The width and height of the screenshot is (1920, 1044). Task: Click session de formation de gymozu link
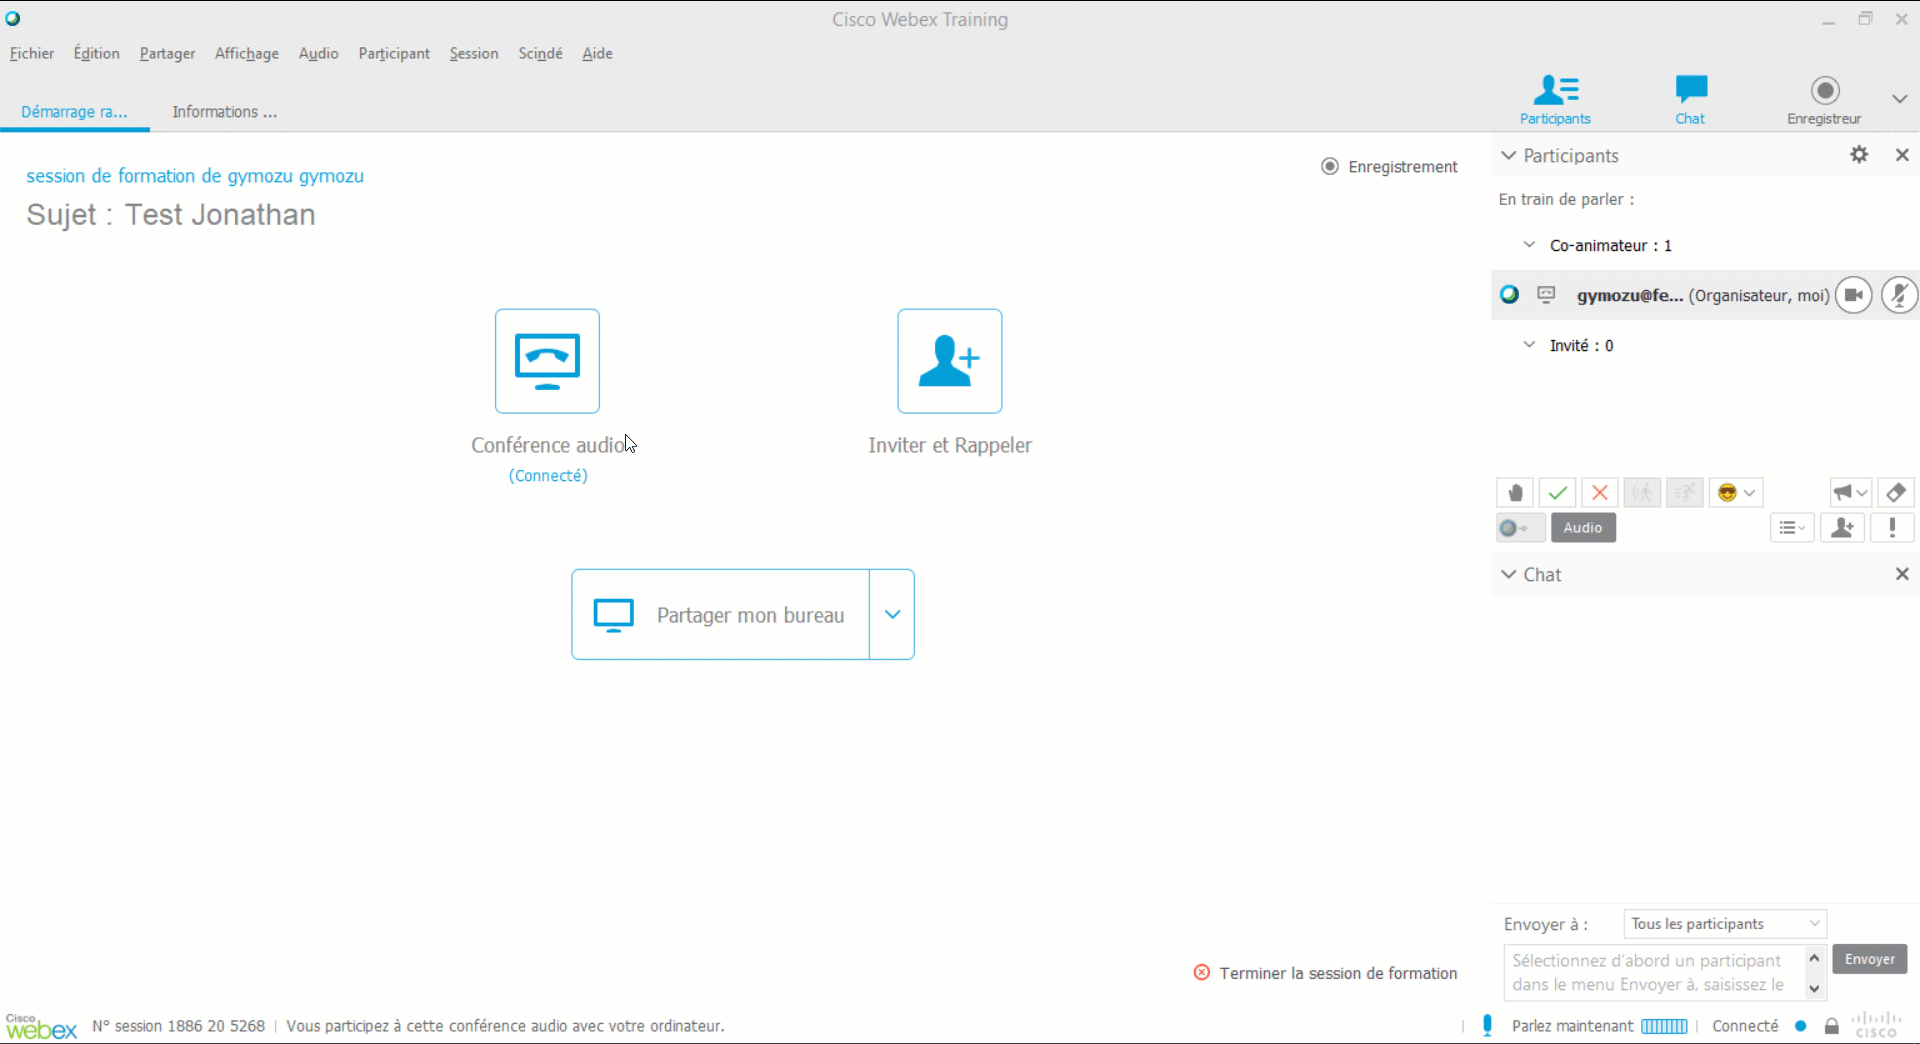point(195,176)
